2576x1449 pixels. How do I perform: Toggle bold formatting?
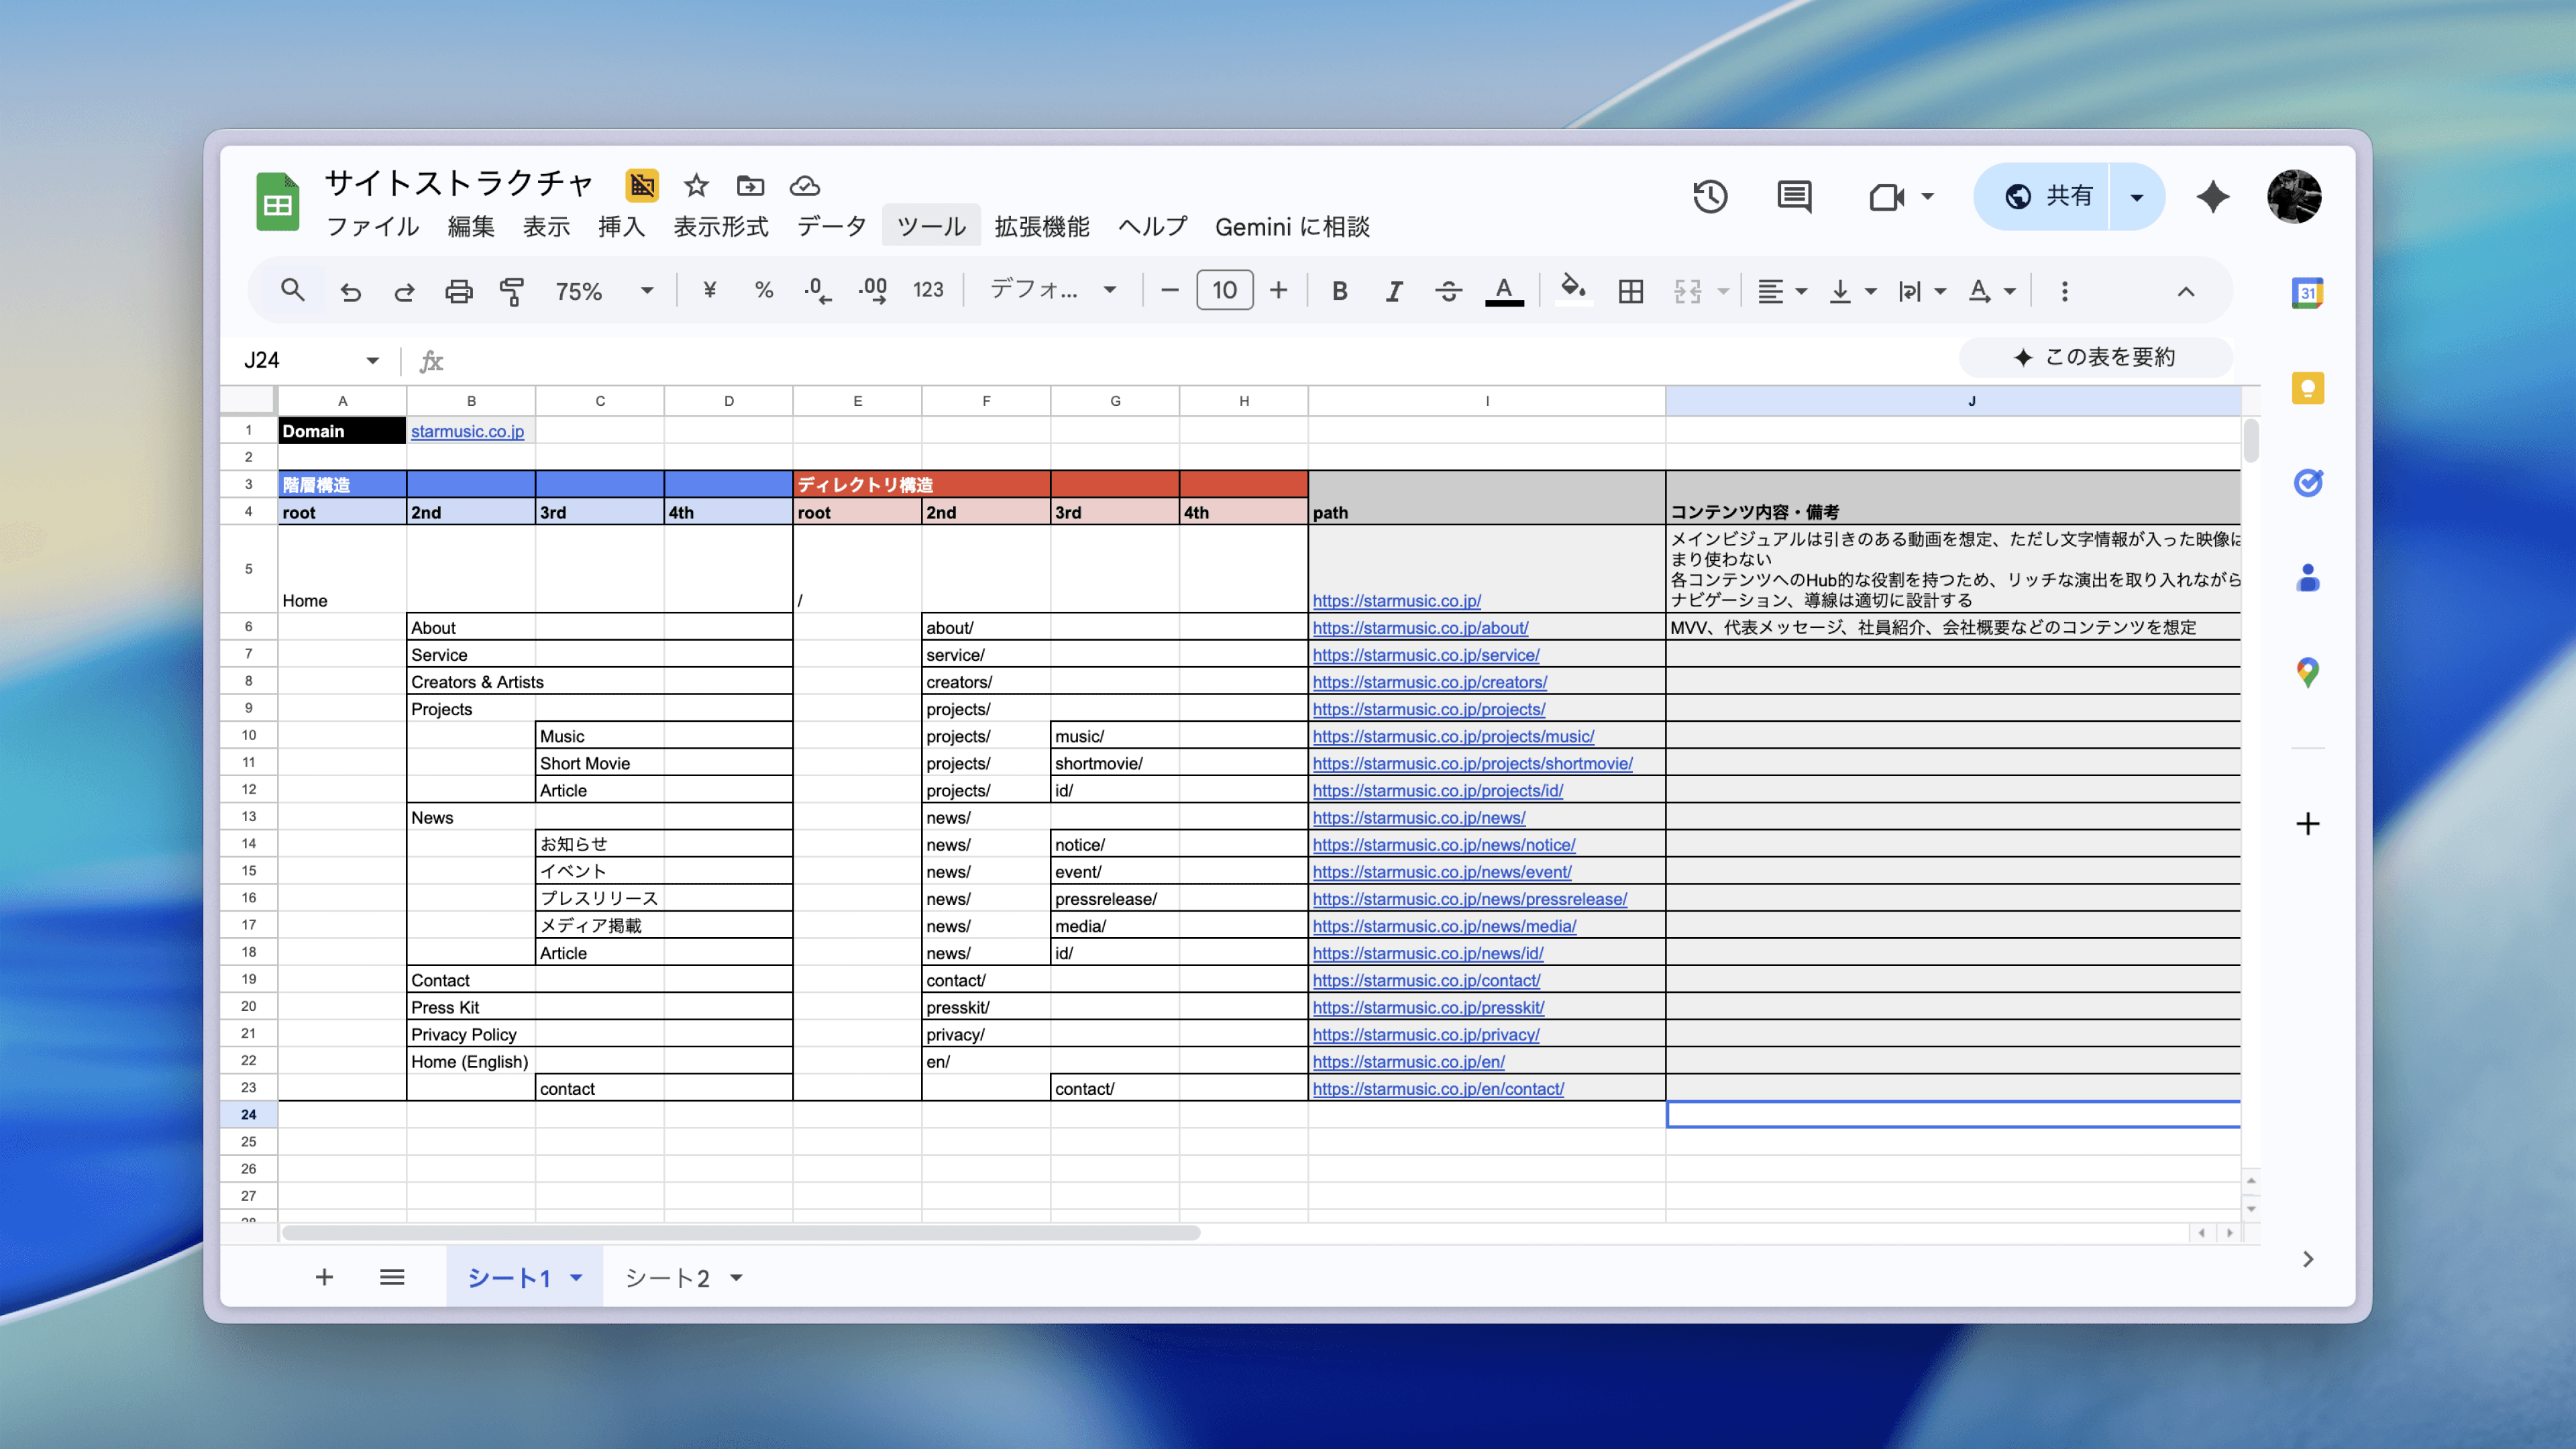[x=1339, y=291]
